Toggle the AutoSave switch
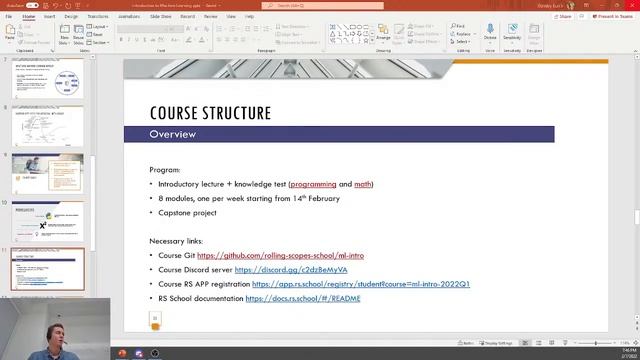 [x=32, y=6]
